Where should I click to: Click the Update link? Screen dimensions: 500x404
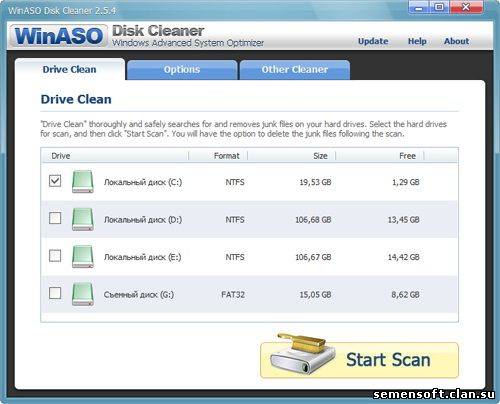coord(373,41)
